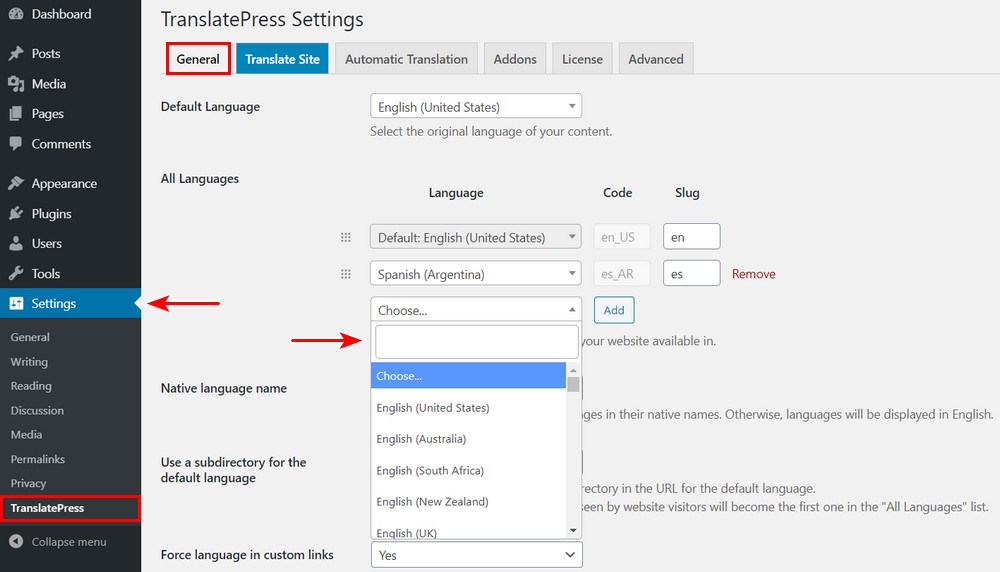The image size is (1000, 572).
Task: Click the slug field containing en
Action: coord(691,237)
